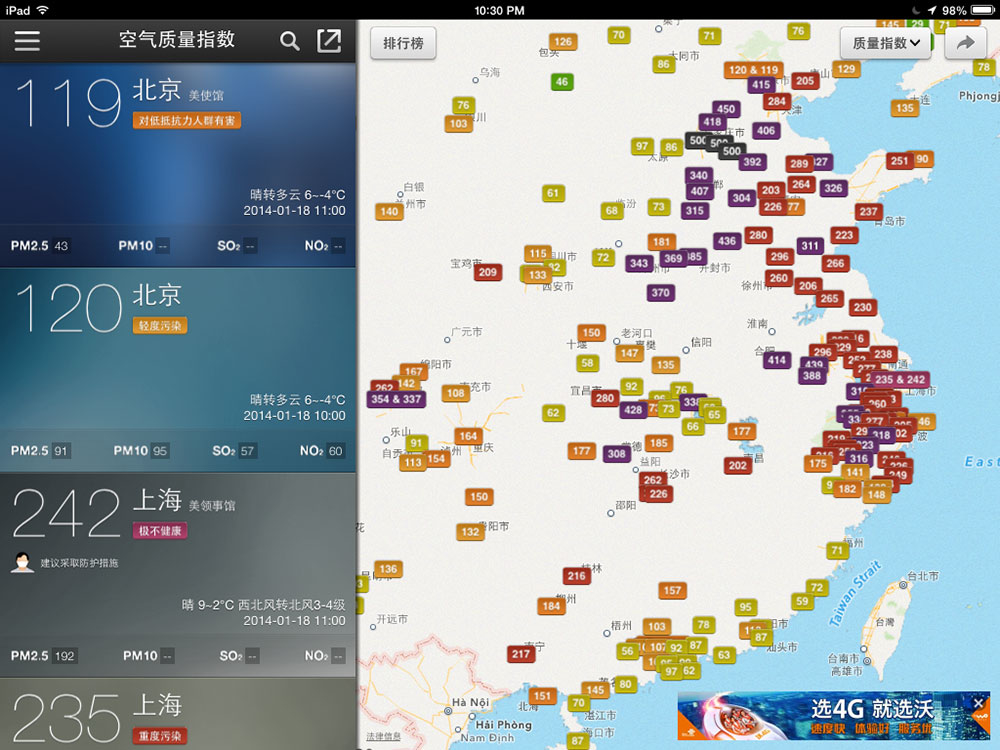Viewport: 1000px width, 750px height.
Task: Open the hamburger menu
Action: click(27, 41)
